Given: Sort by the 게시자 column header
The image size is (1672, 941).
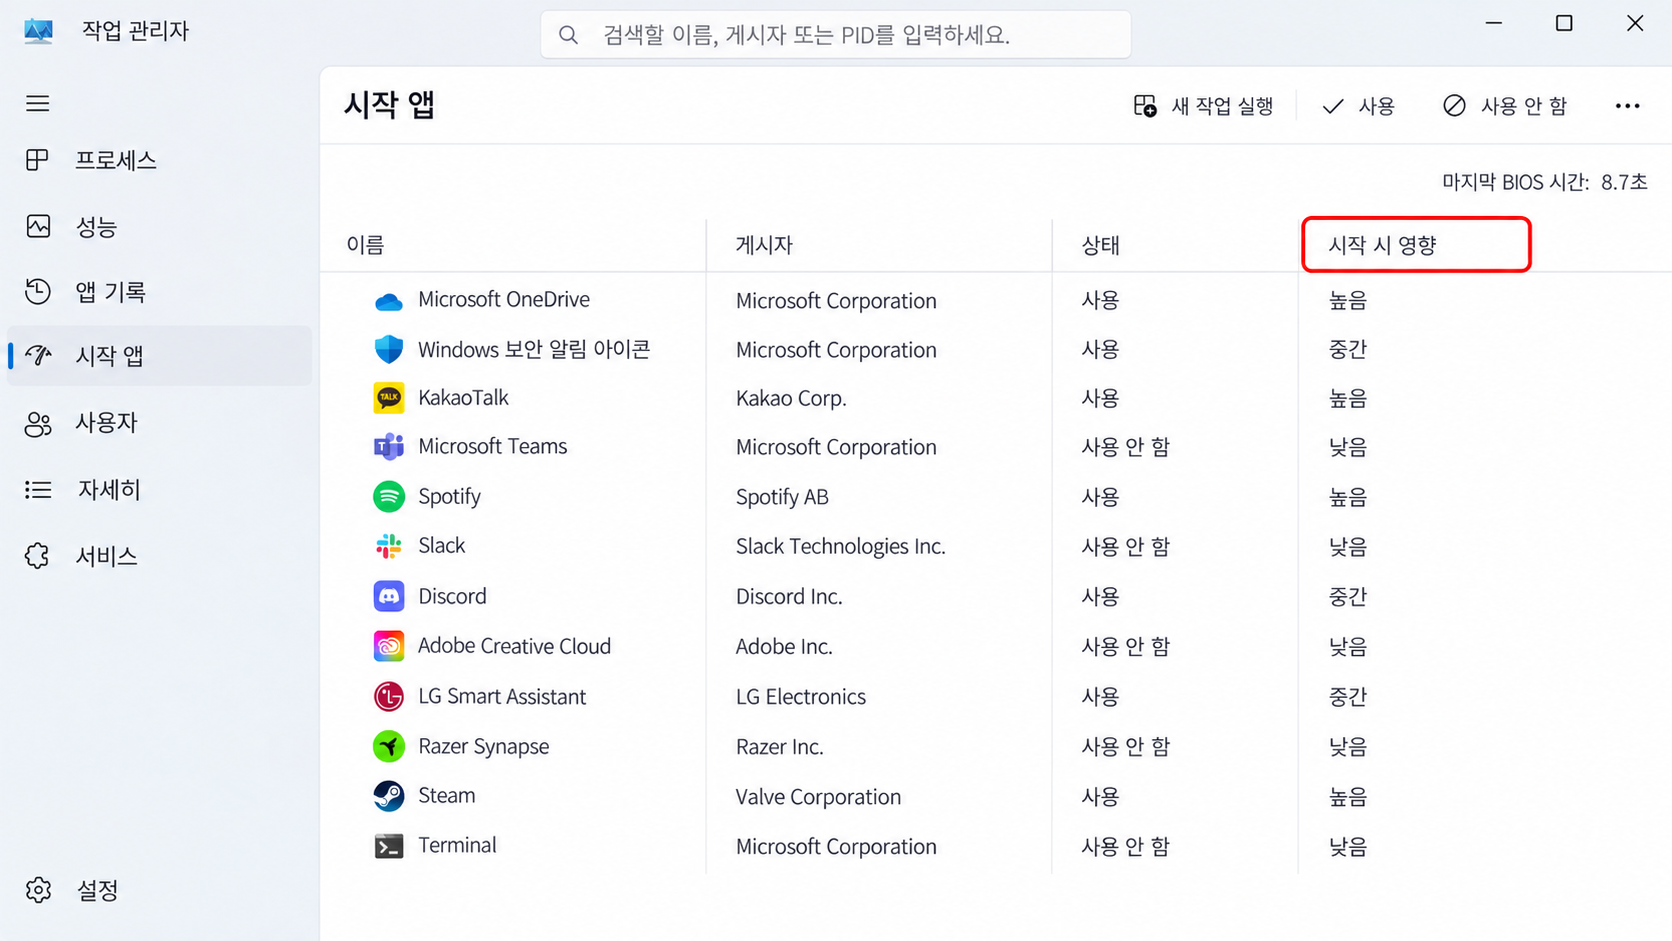Looking at the screenshot, I should pos(764,245).
